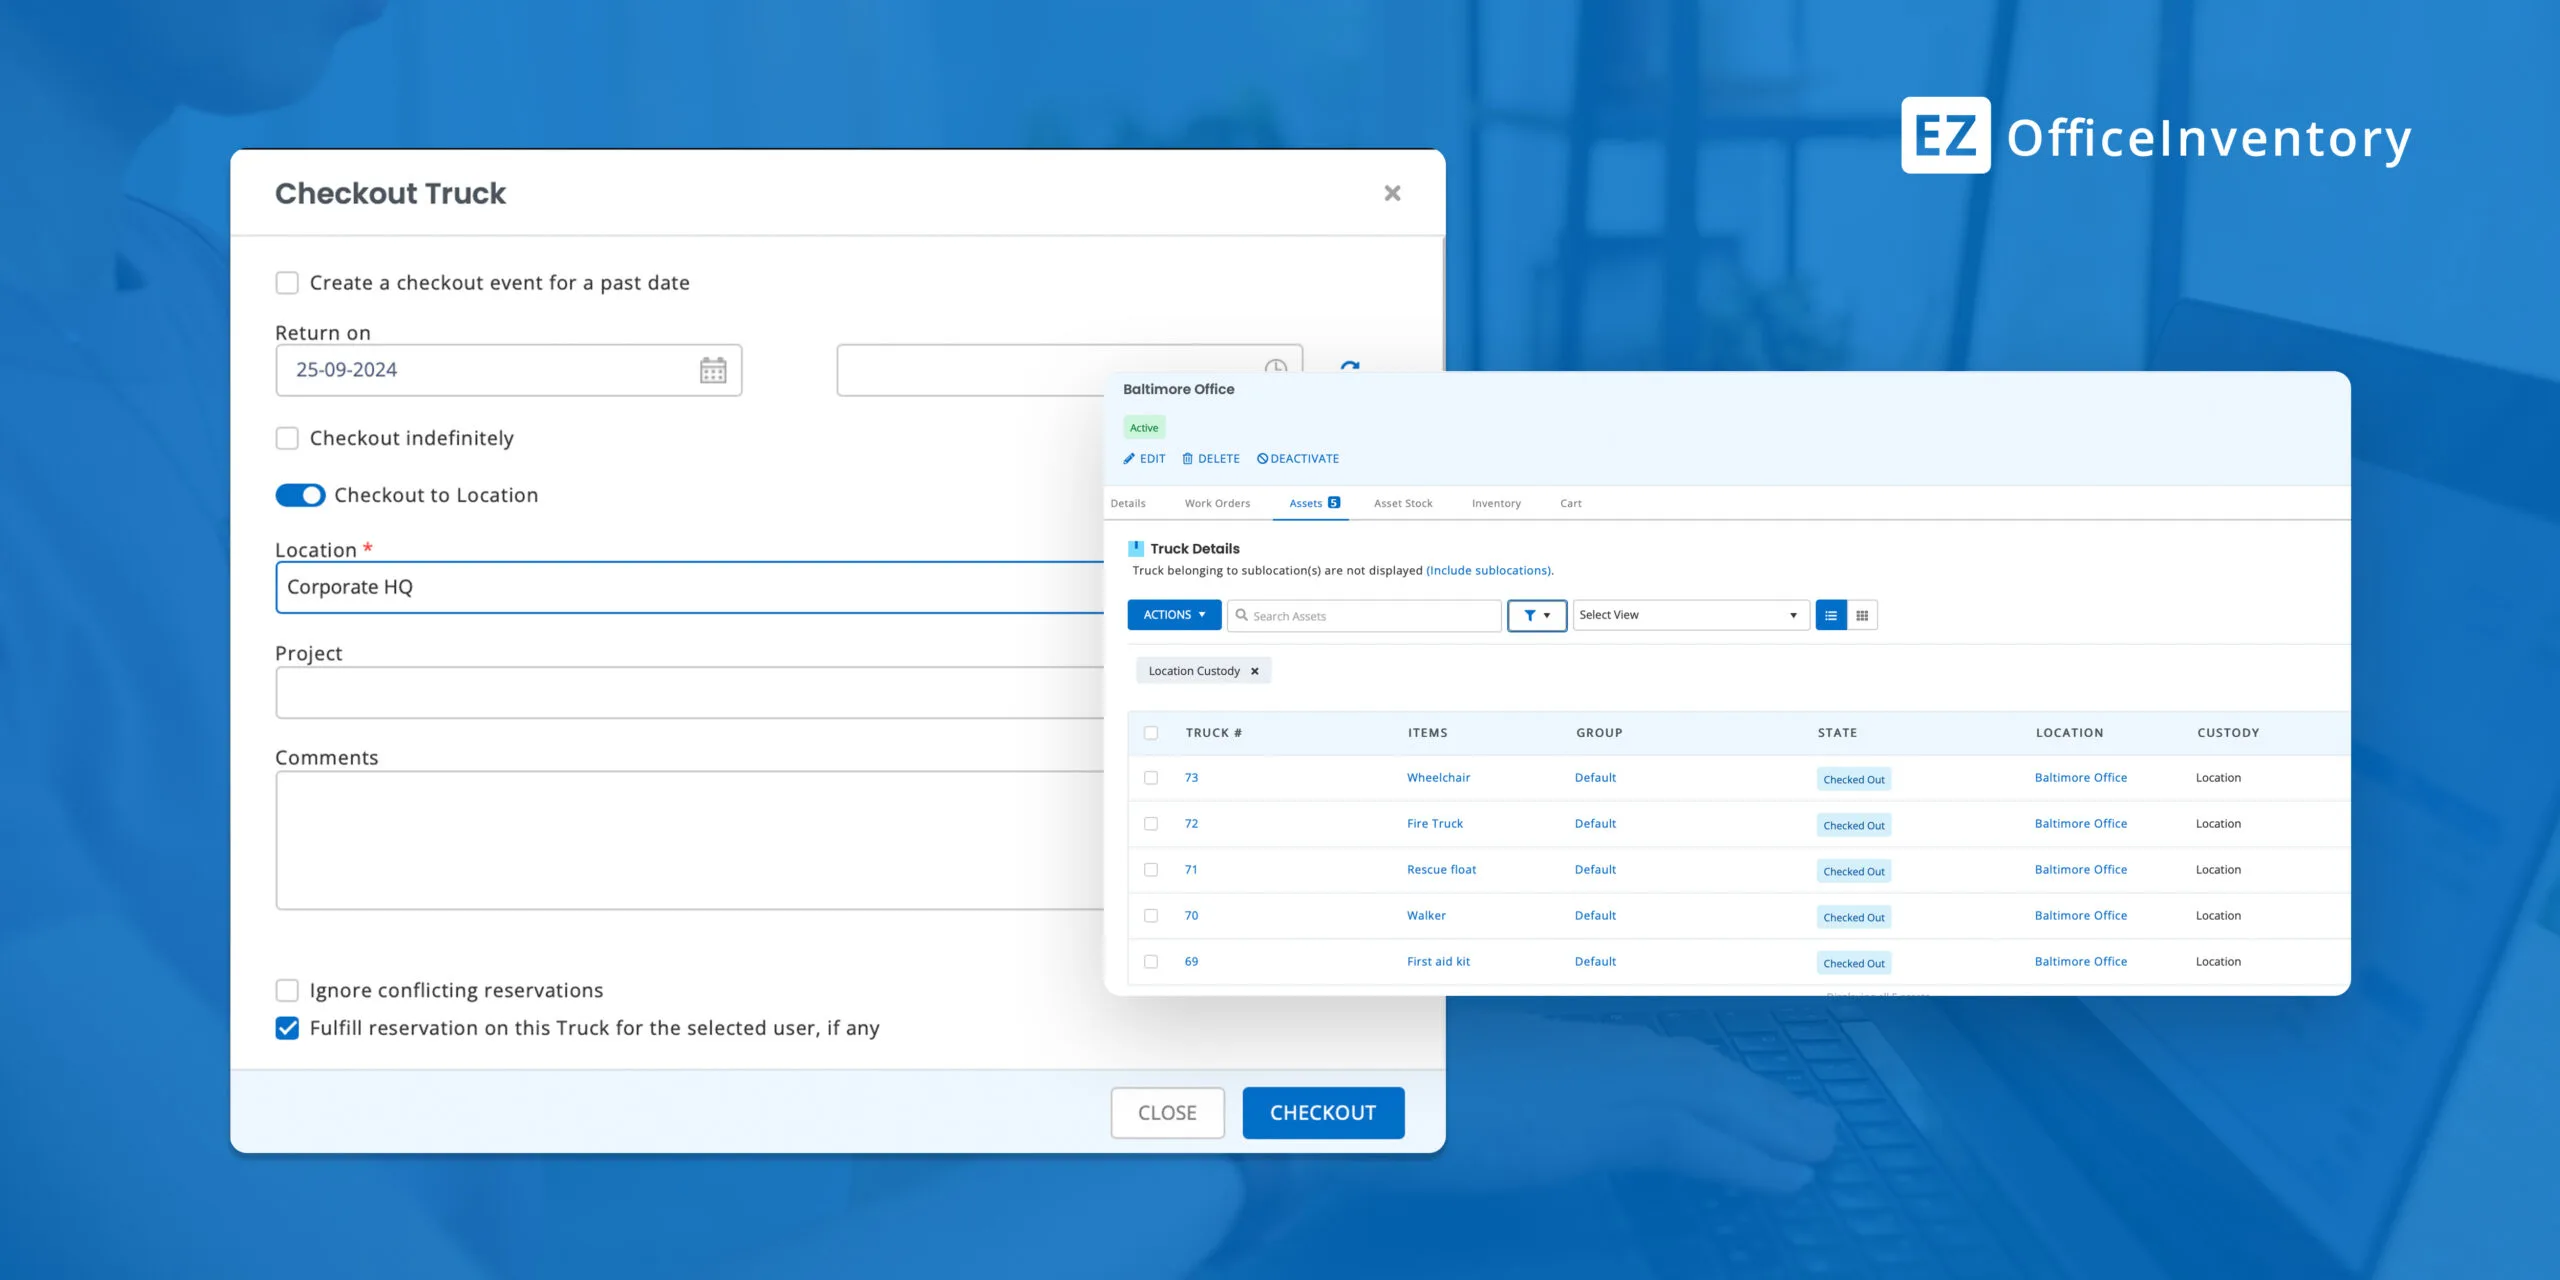
Task: Expand the Actions dropdown button
Action: tap(1174, 615)
